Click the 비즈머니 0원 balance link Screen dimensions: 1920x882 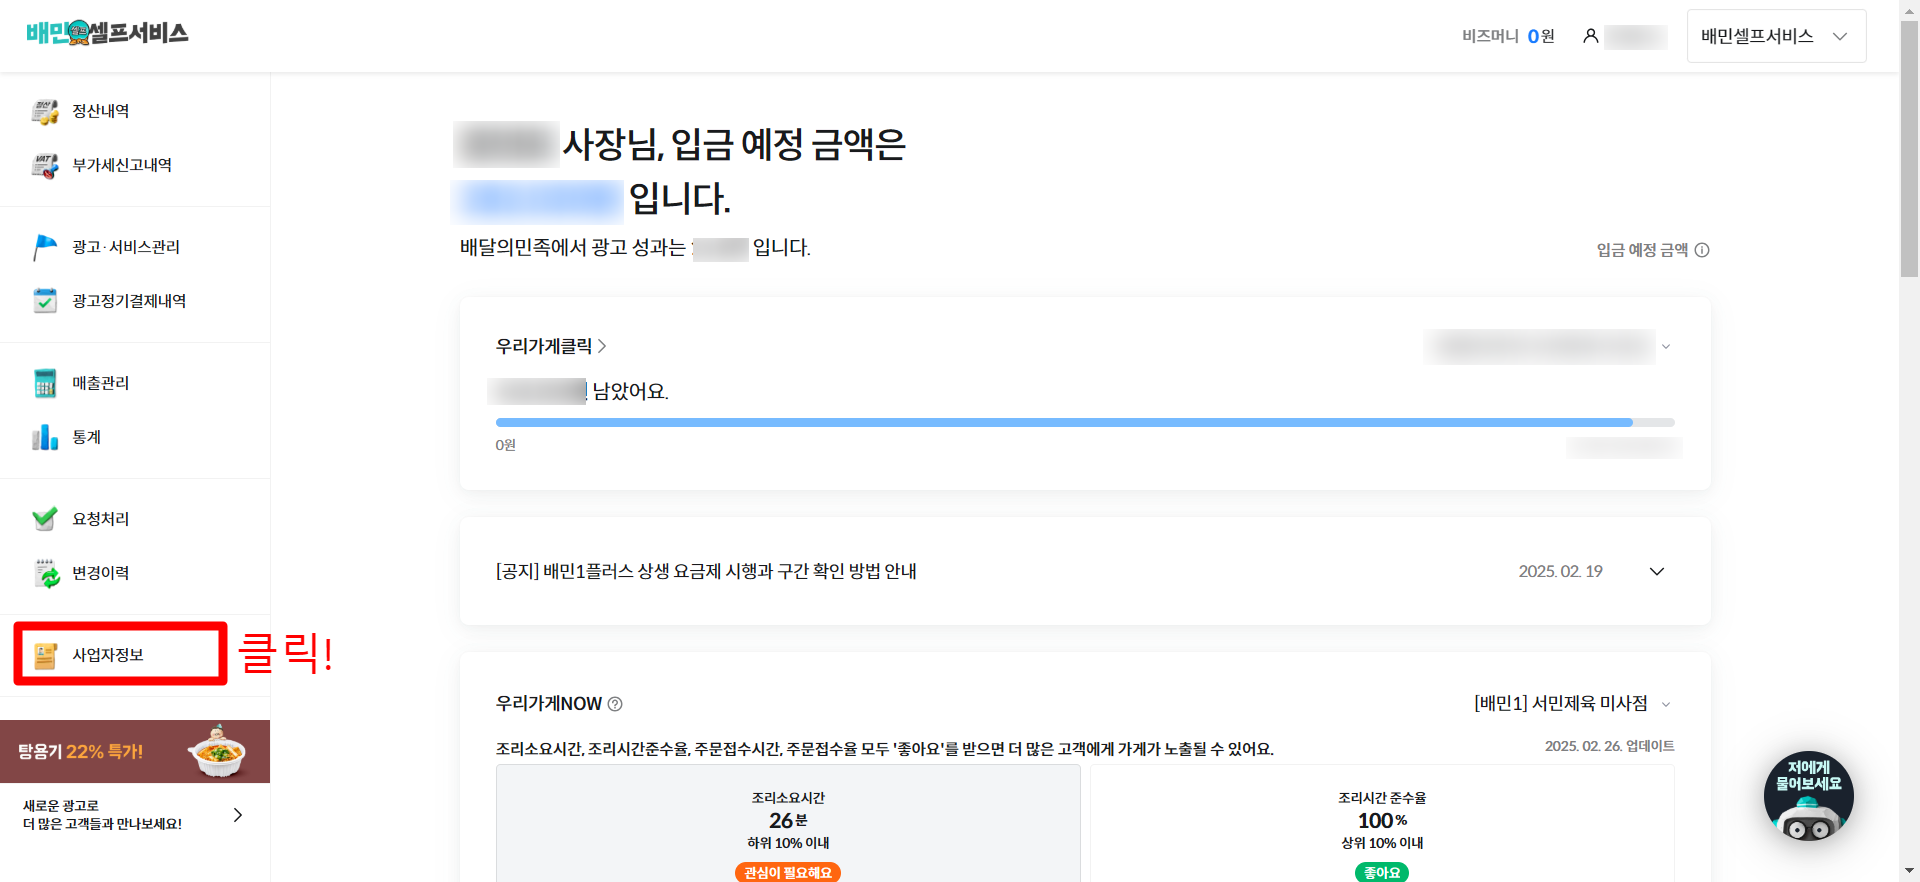(x=1508, y=36)
